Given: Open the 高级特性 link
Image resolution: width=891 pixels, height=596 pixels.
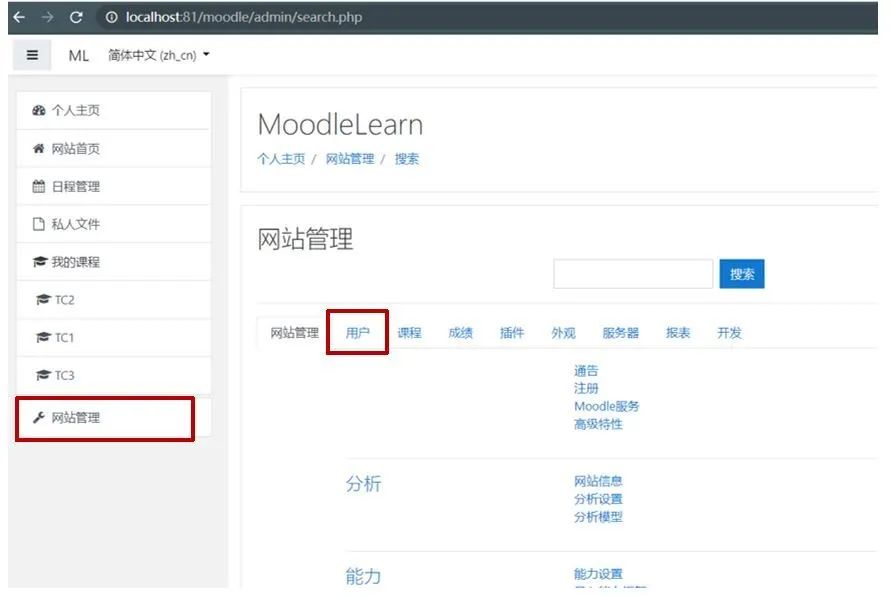Looking at the screenshot, I should coord(598,424).
